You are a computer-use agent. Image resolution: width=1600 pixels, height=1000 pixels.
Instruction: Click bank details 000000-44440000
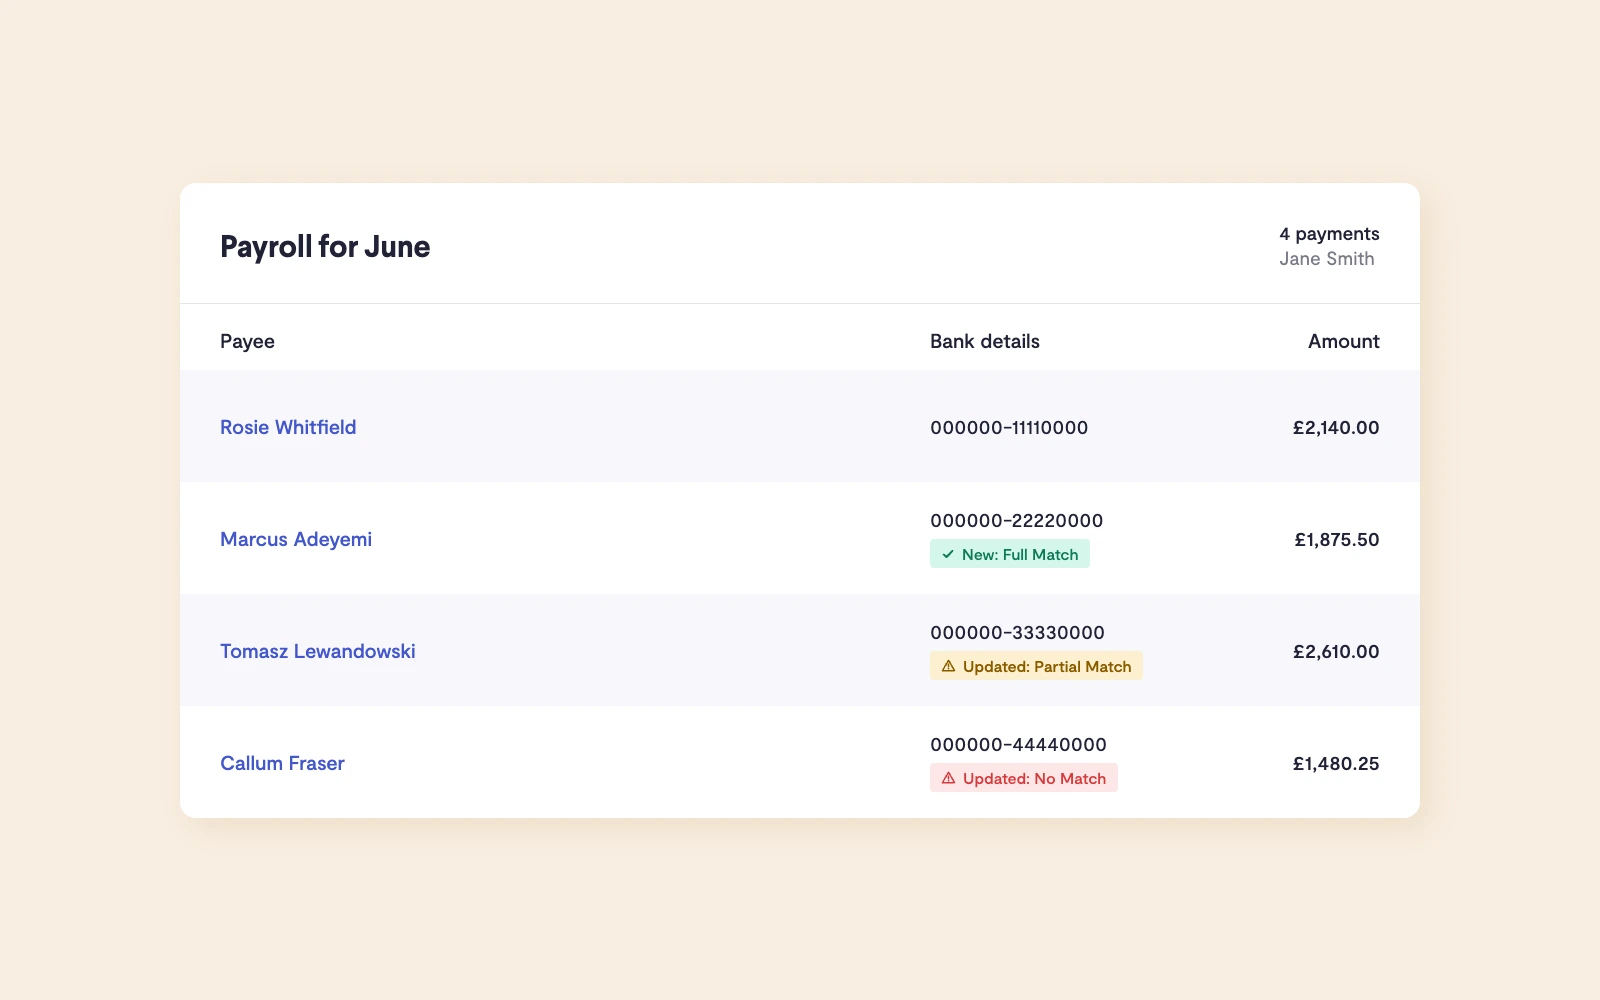tap(1018, 744)
